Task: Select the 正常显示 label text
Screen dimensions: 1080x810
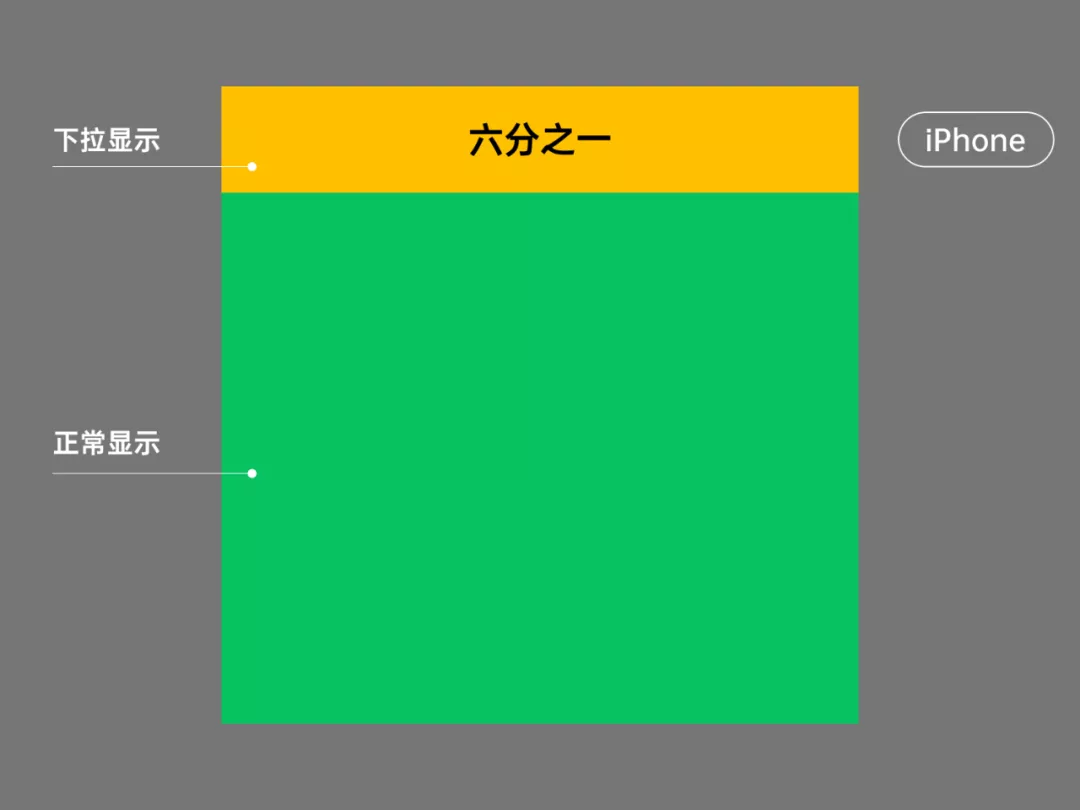Action: coord(107,443)
